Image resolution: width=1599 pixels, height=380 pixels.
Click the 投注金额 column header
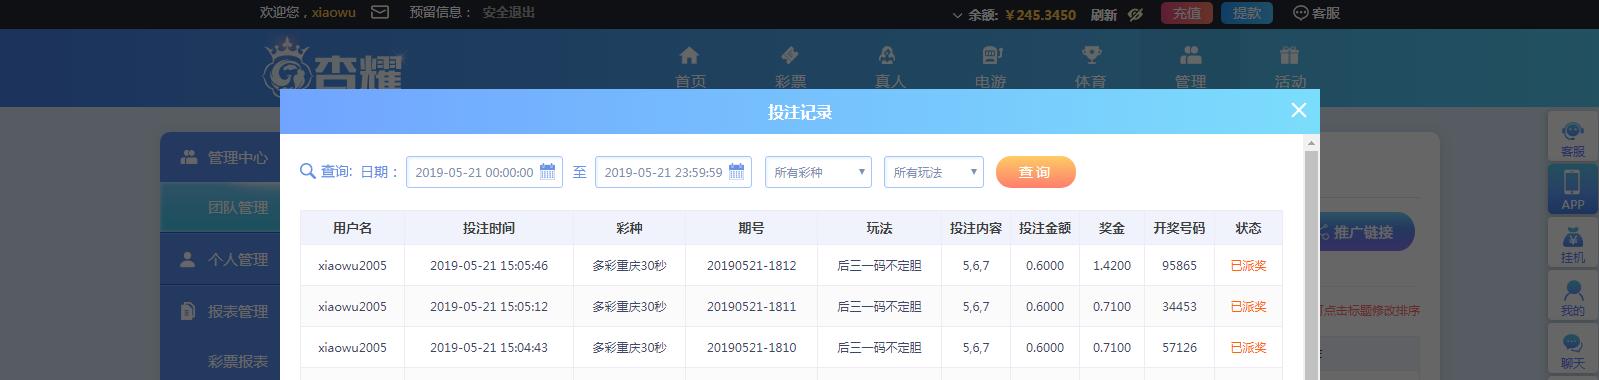[1045, 228]
